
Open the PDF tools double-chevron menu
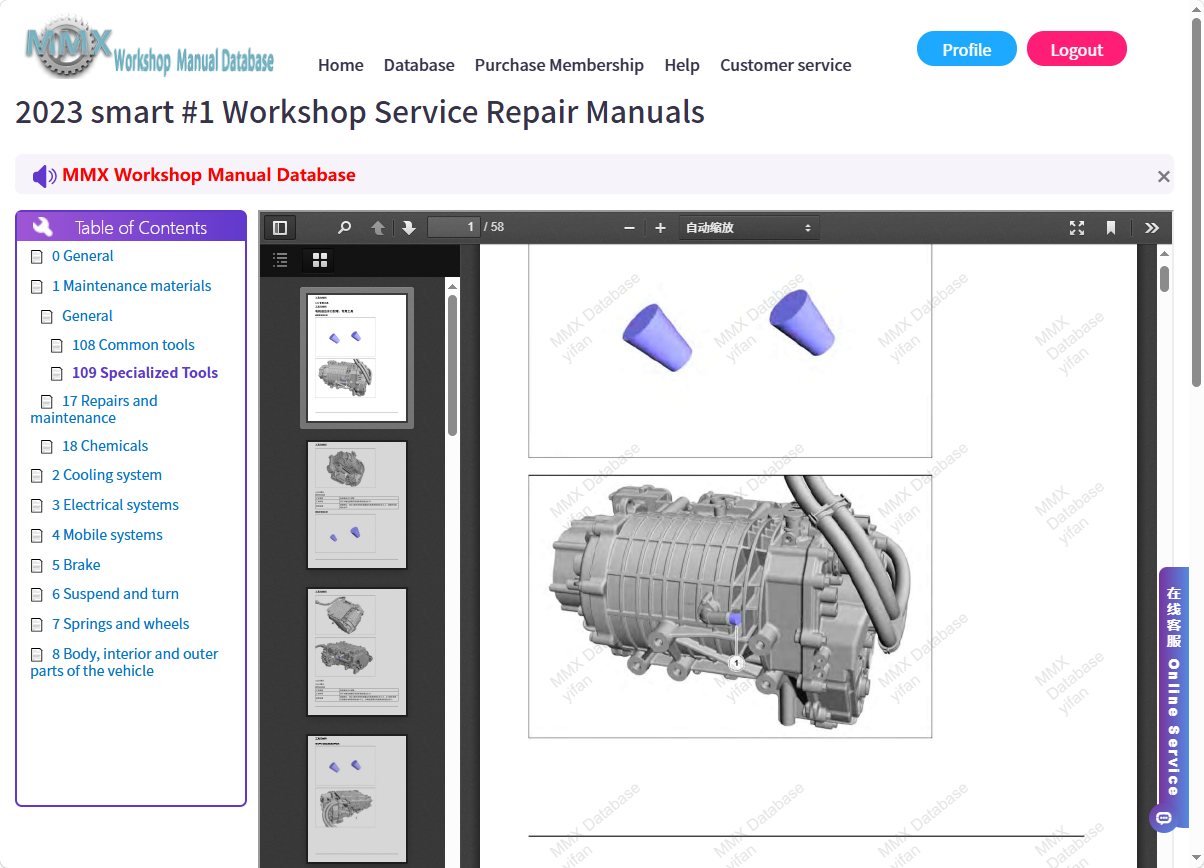click(1152, 228)
